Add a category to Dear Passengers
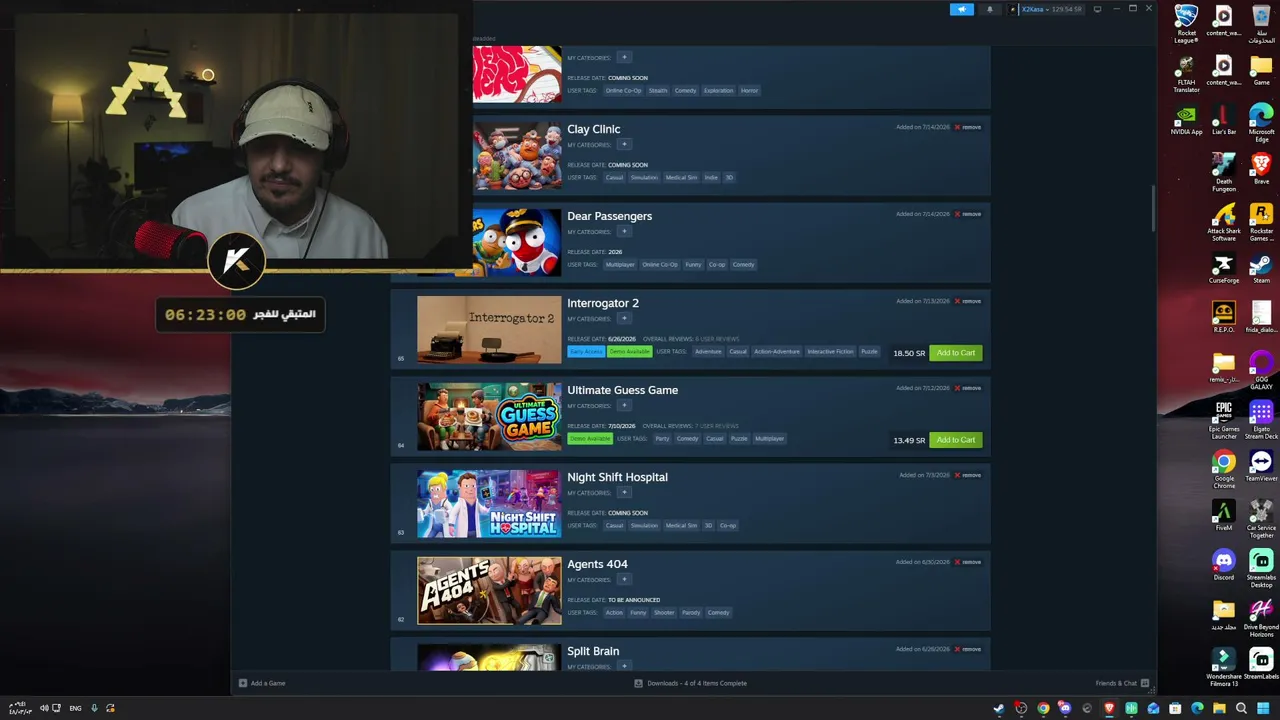 624,231
